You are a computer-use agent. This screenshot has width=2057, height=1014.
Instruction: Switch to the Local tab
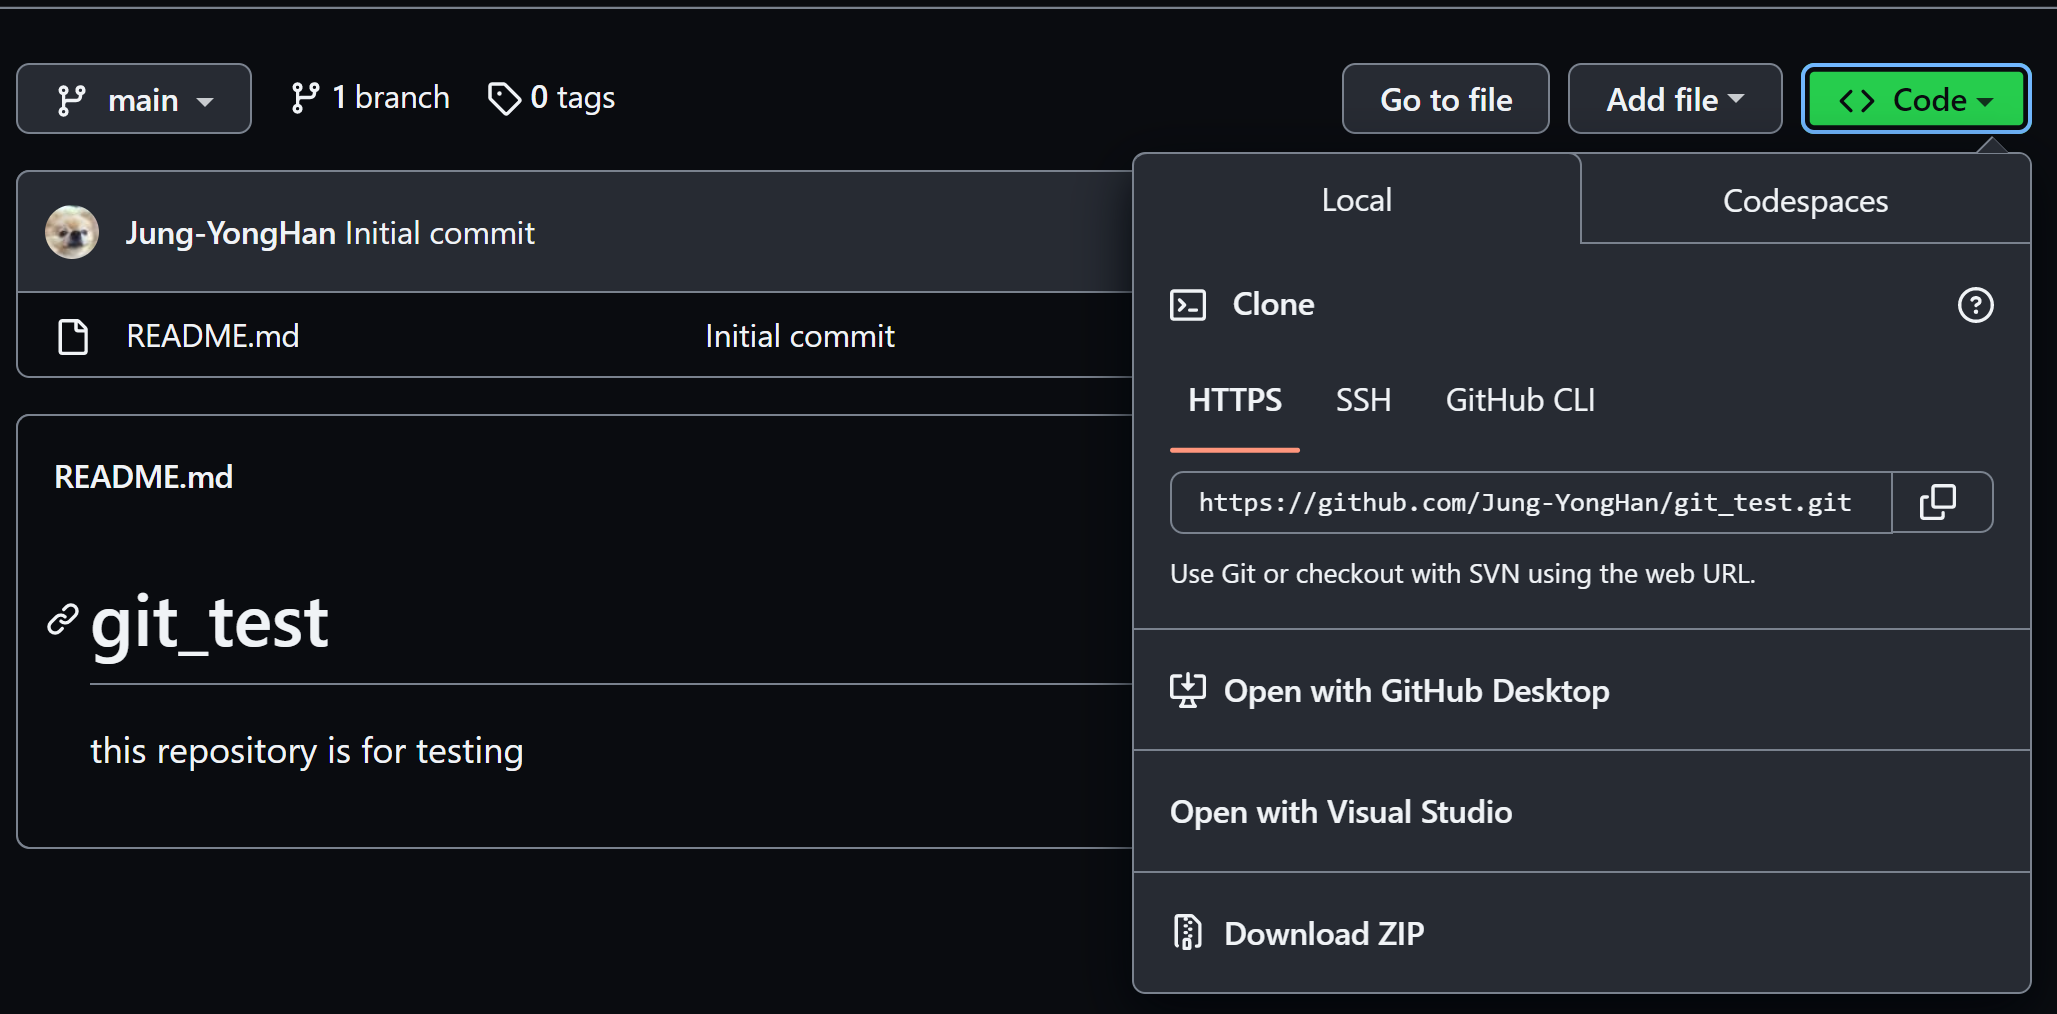tap(1356, 200)
